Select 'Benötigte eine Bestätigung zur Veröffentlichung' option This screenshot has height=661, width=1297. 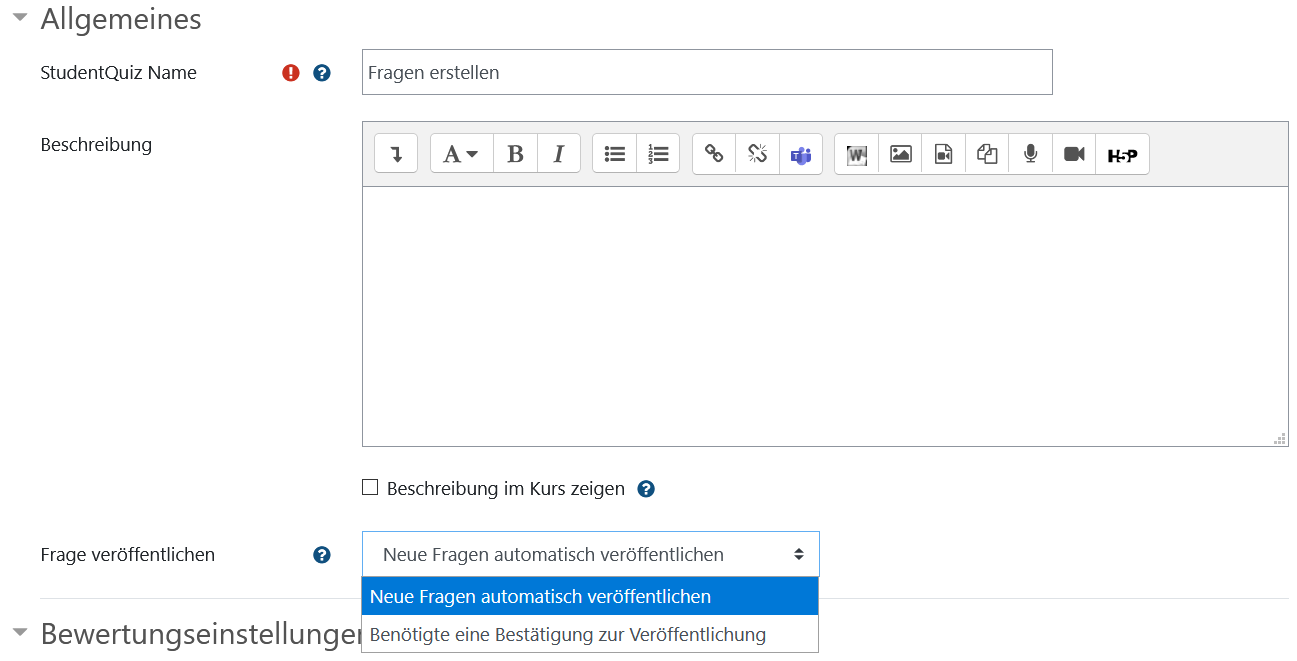click(567, 634)
